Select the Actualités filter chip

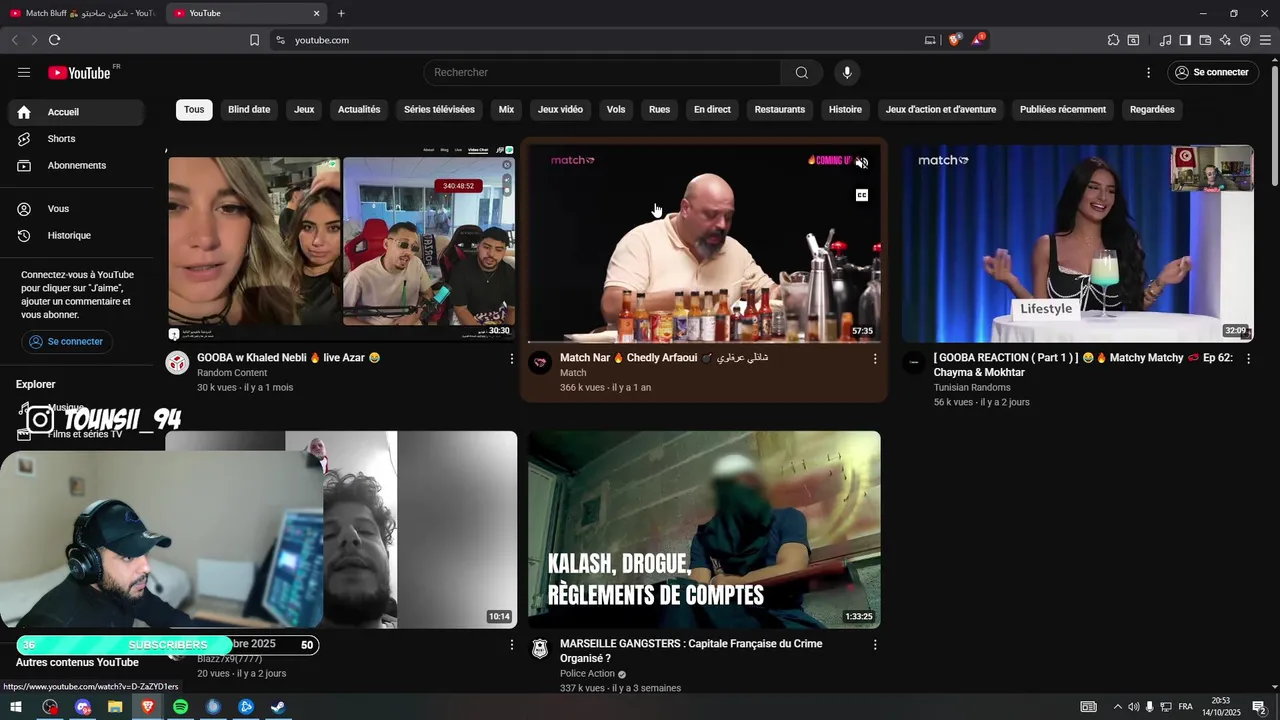[359, 109]
